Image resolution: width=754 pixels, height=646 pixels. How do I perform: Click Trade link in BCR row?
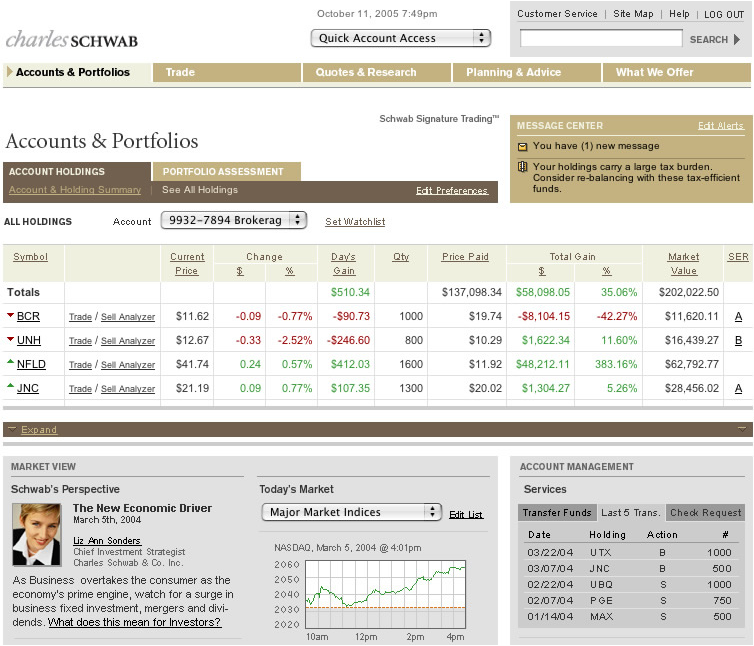[x=80, y=317]
